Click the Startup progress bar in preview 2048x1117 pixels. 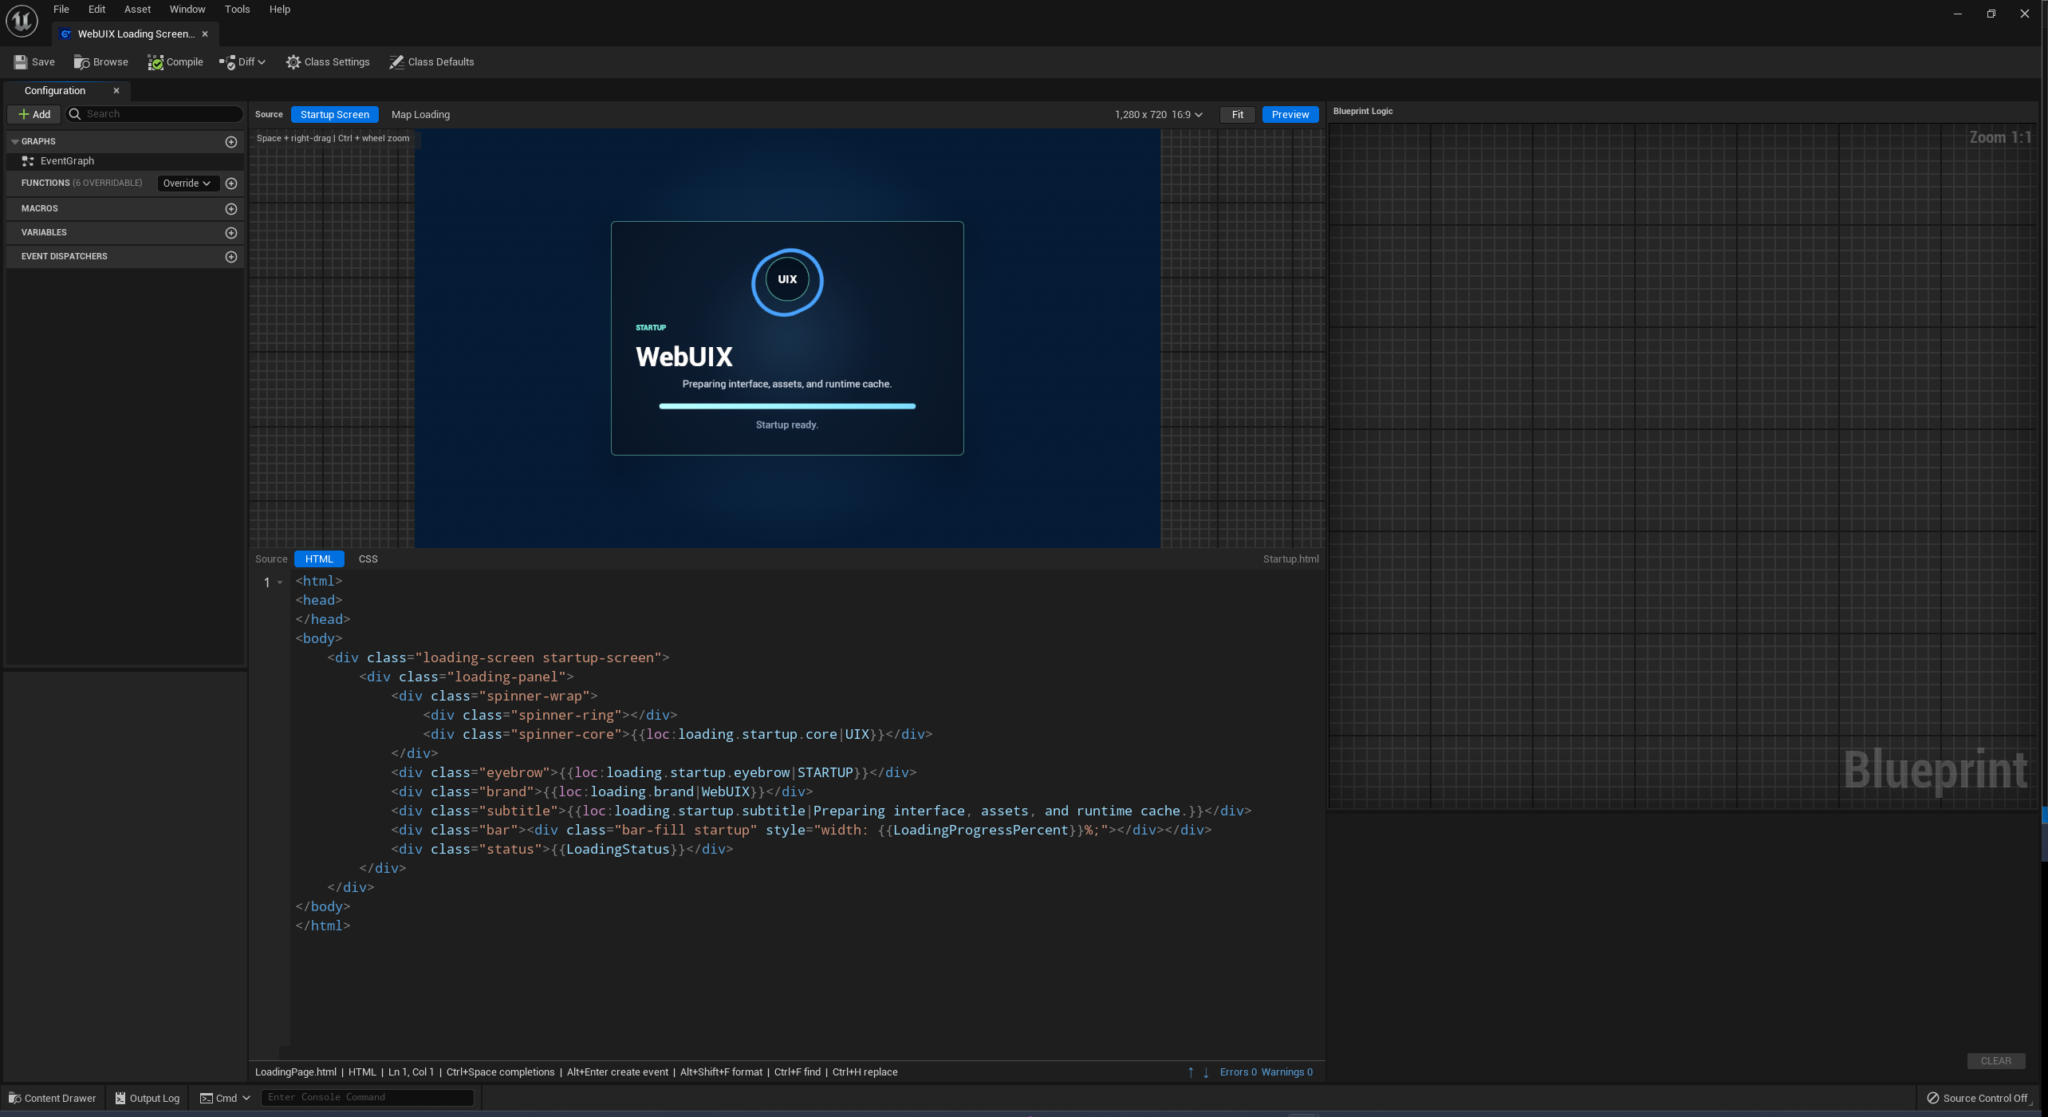point(787,406)
